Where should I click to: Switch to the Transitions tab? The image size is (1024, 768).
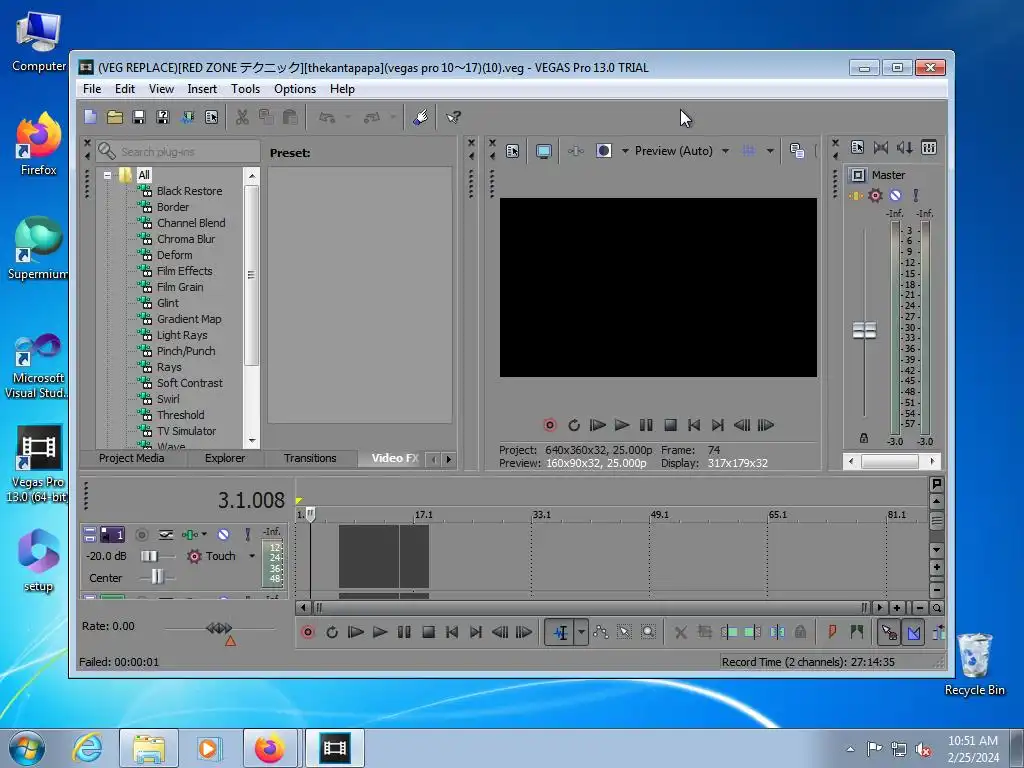pos(310,458)
